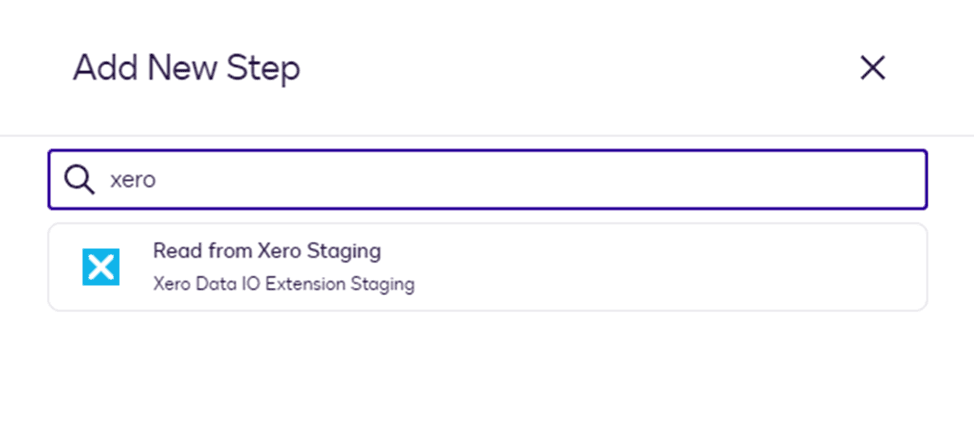Select the Read from Xero Staging step
974x425 pixels.
coord(266,251)
